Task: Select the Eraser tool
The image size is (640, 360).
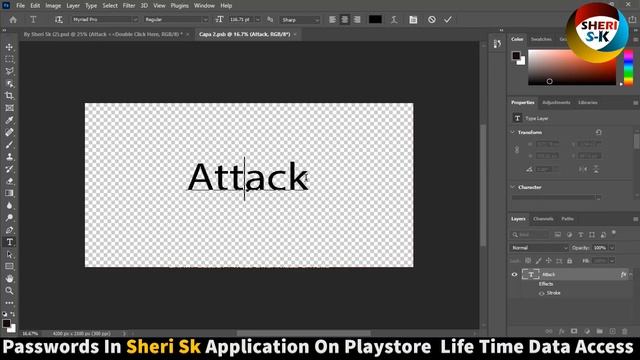Action: (x=9, y=181)
